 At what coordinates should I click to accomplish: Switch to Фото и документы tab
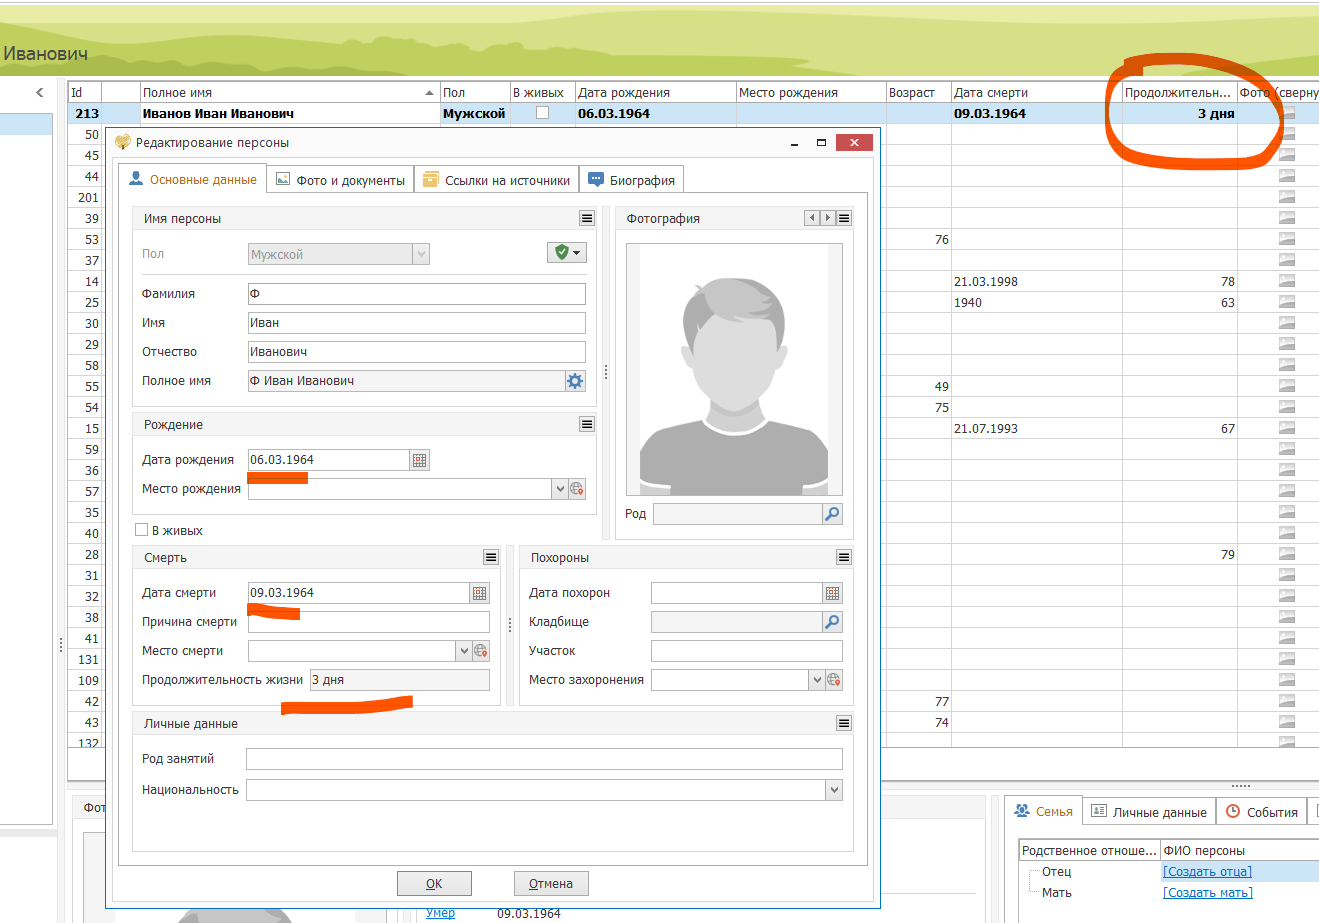pyautogui.click(x=340, y=180)
